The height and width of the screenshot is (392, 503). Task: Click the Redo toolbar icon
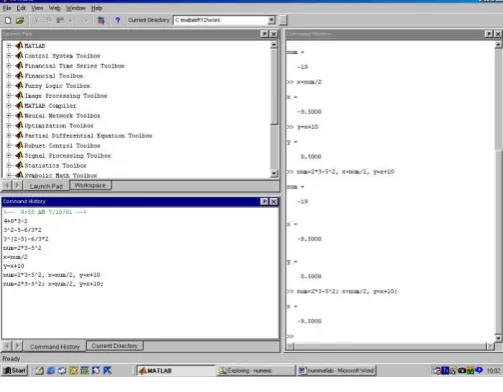point(85,20)
